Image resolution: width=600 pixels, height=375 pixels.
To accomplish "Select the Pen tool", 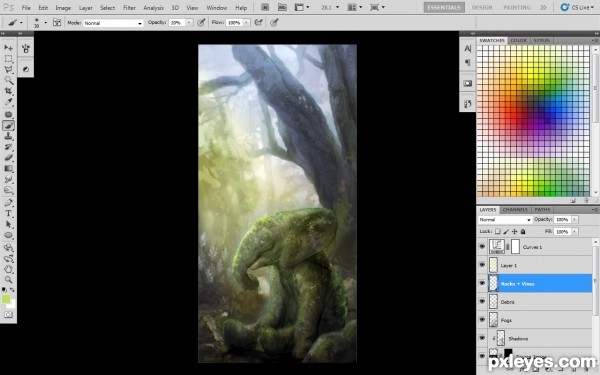I will click(x=8, y=202).
